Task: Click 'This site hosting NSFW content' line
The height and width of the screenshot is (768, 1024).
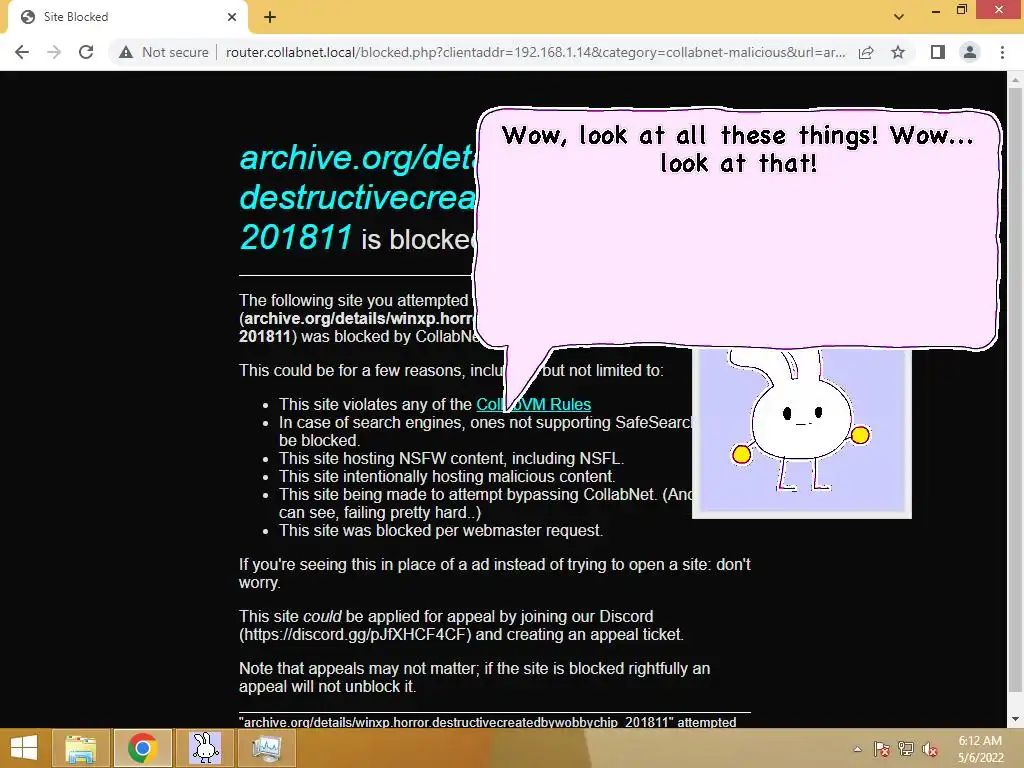Action: pos(451,458)
